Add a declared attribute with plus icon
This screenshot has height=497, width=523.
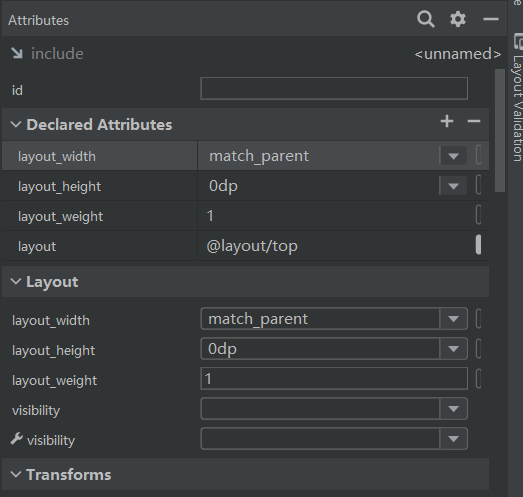coord(447,121)
